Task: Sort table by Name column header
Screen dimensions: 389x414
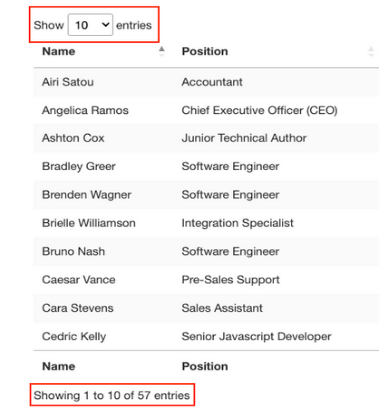Action: pos(59,51)
